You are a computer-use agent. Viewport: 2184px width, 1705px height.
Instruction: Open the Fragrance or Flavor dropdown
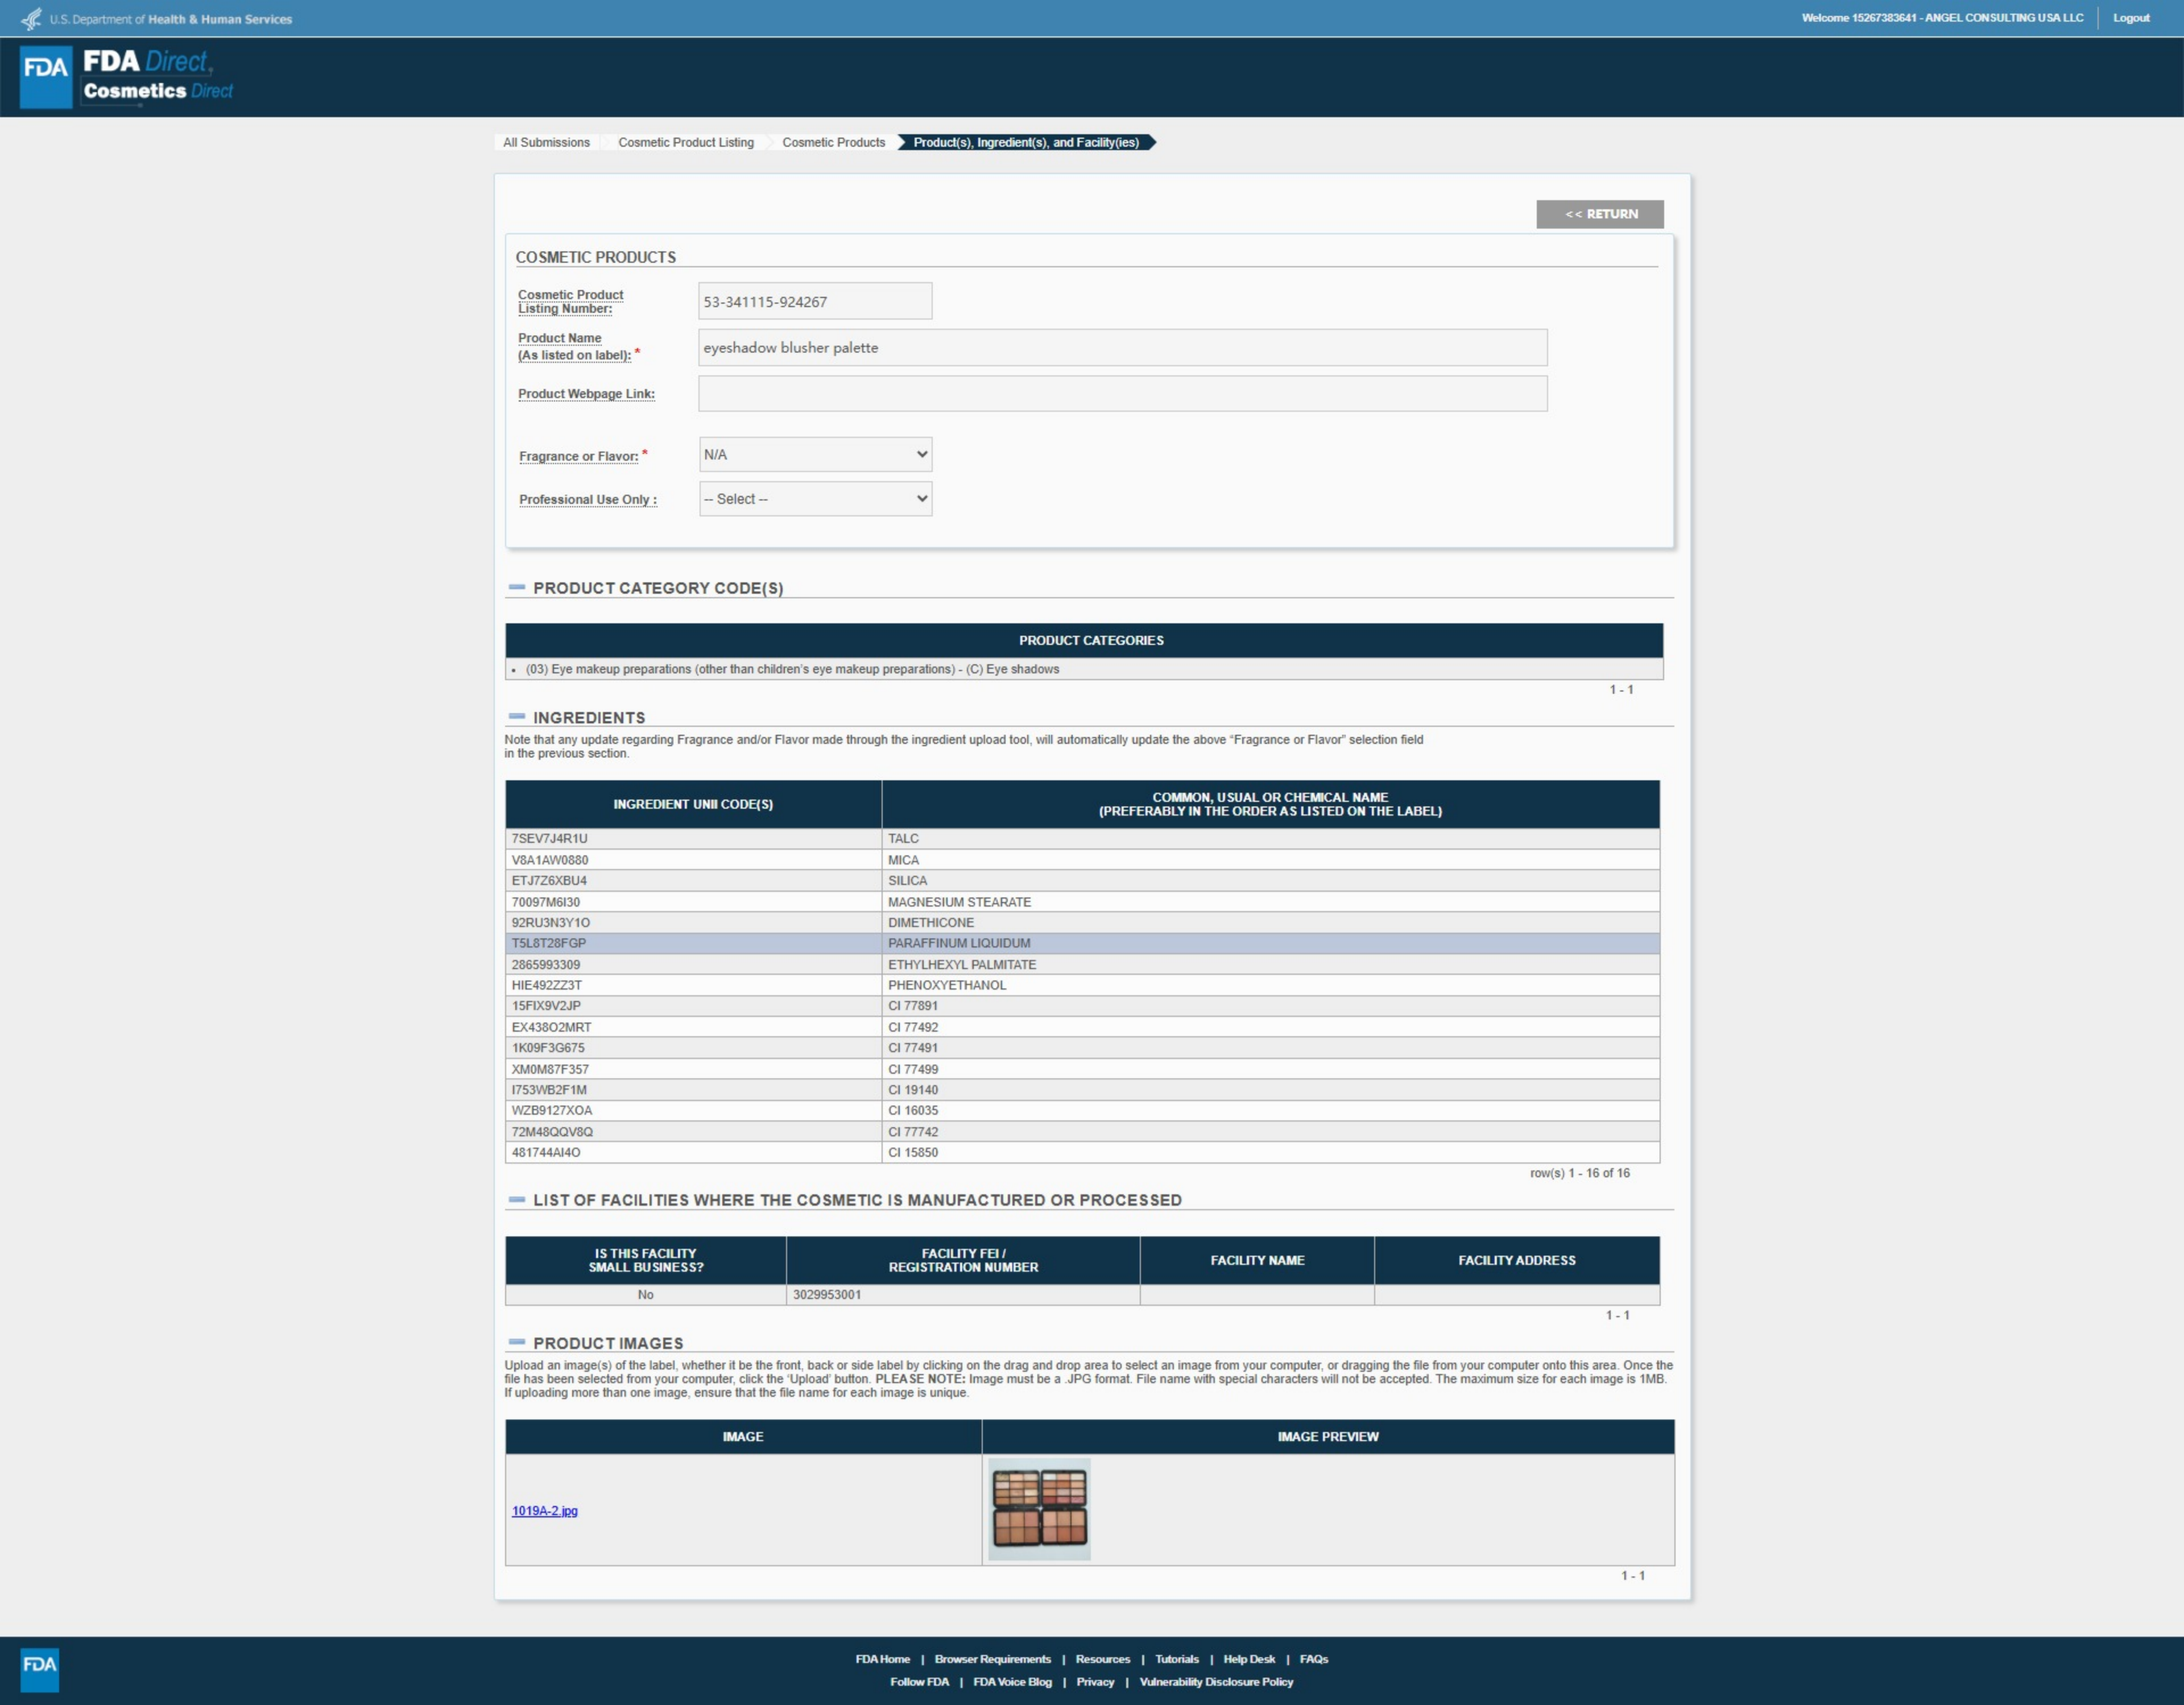815,454
